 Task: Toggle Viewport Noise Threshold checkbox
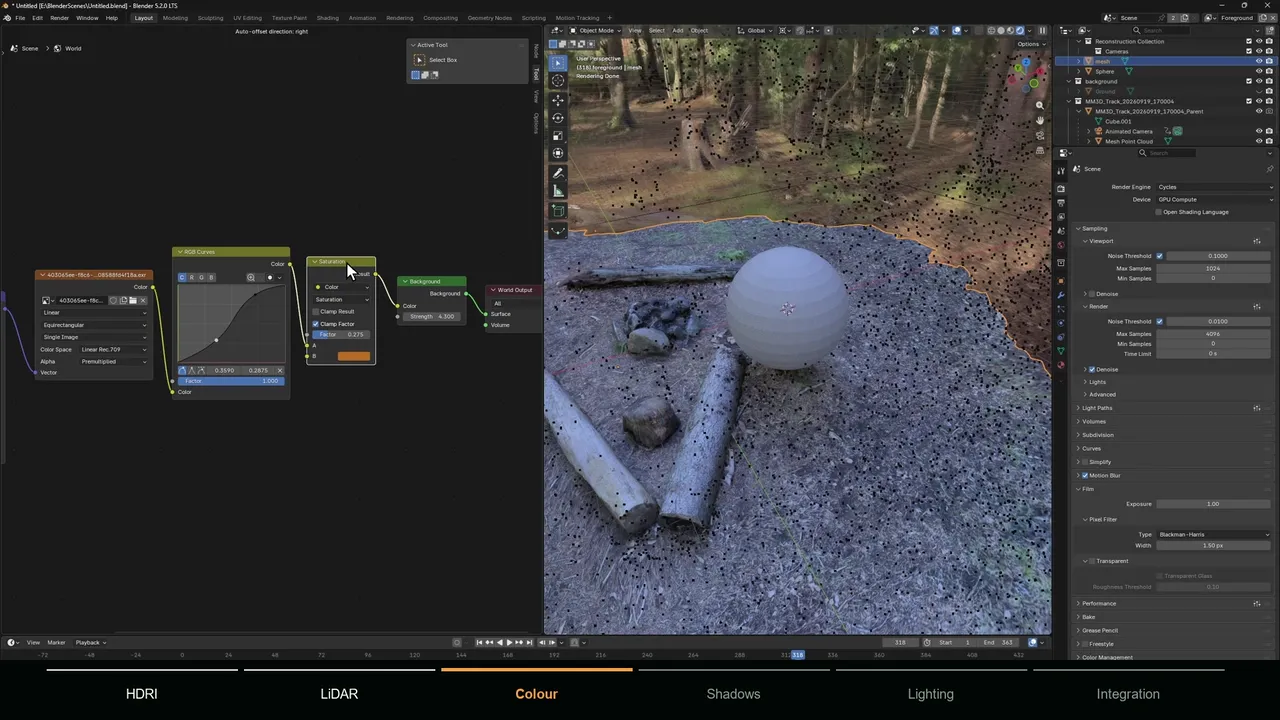(1159, 256)
